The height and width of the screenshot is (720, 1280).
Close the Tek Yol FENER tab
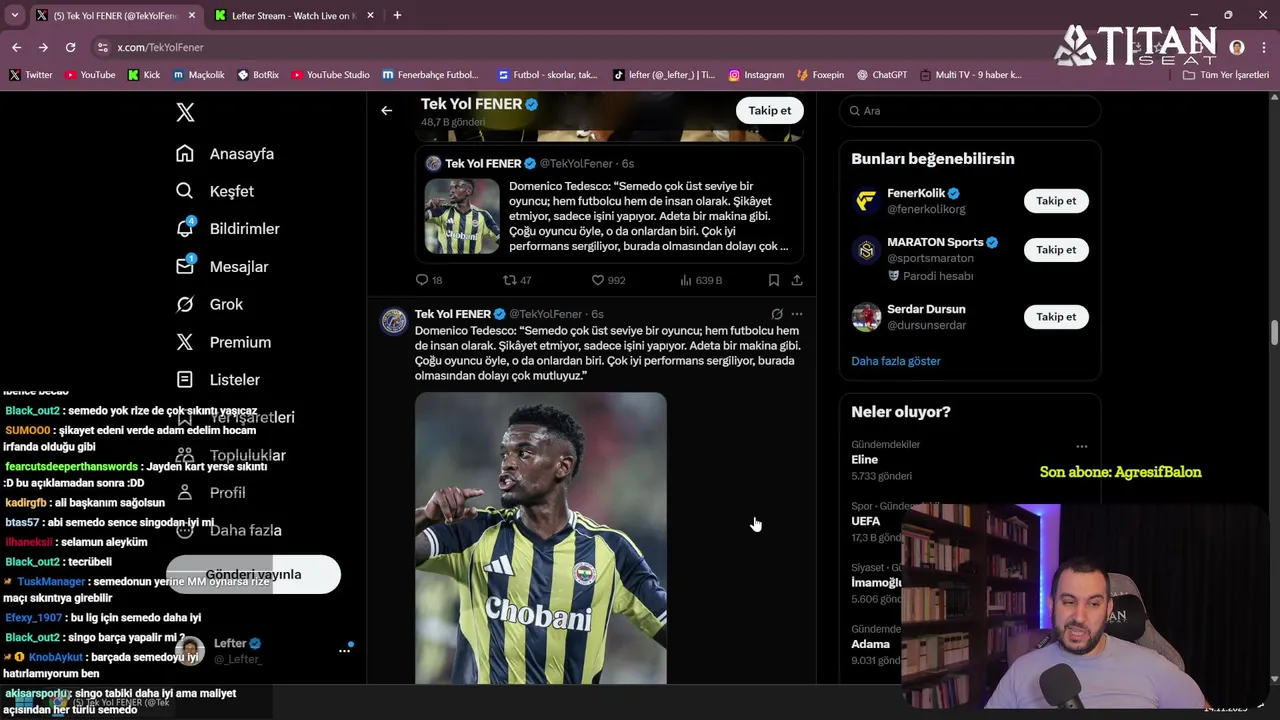(192, 16)
